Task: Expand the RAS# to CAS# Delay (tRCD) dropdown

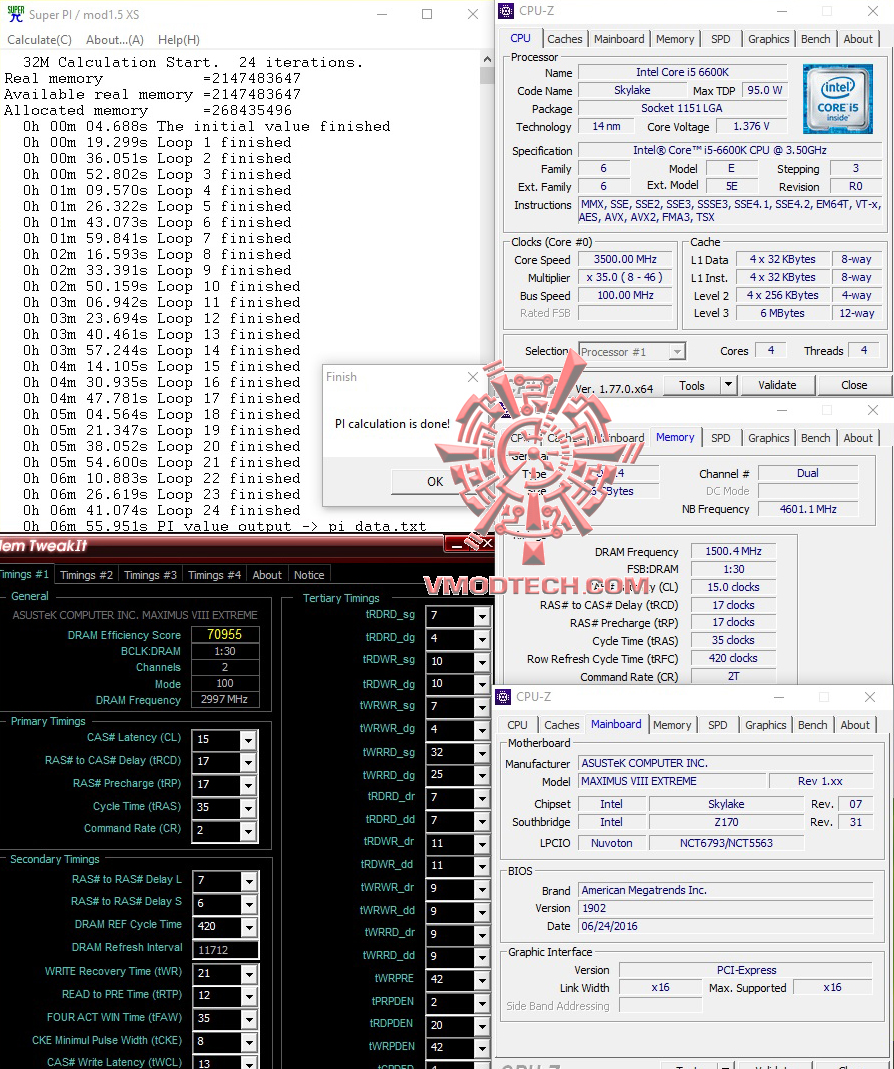Action: tap(248, 762)
